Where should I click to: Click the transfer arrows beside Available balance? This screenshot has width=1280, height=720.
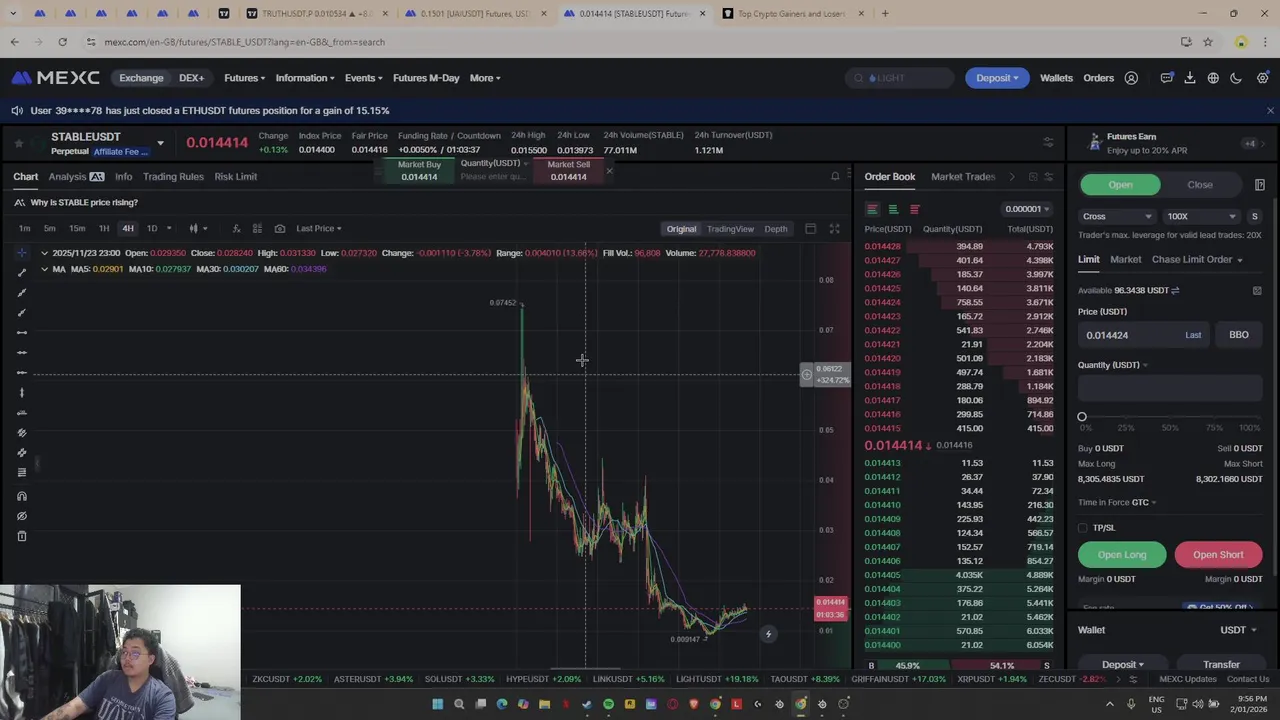coord(1175,290)
